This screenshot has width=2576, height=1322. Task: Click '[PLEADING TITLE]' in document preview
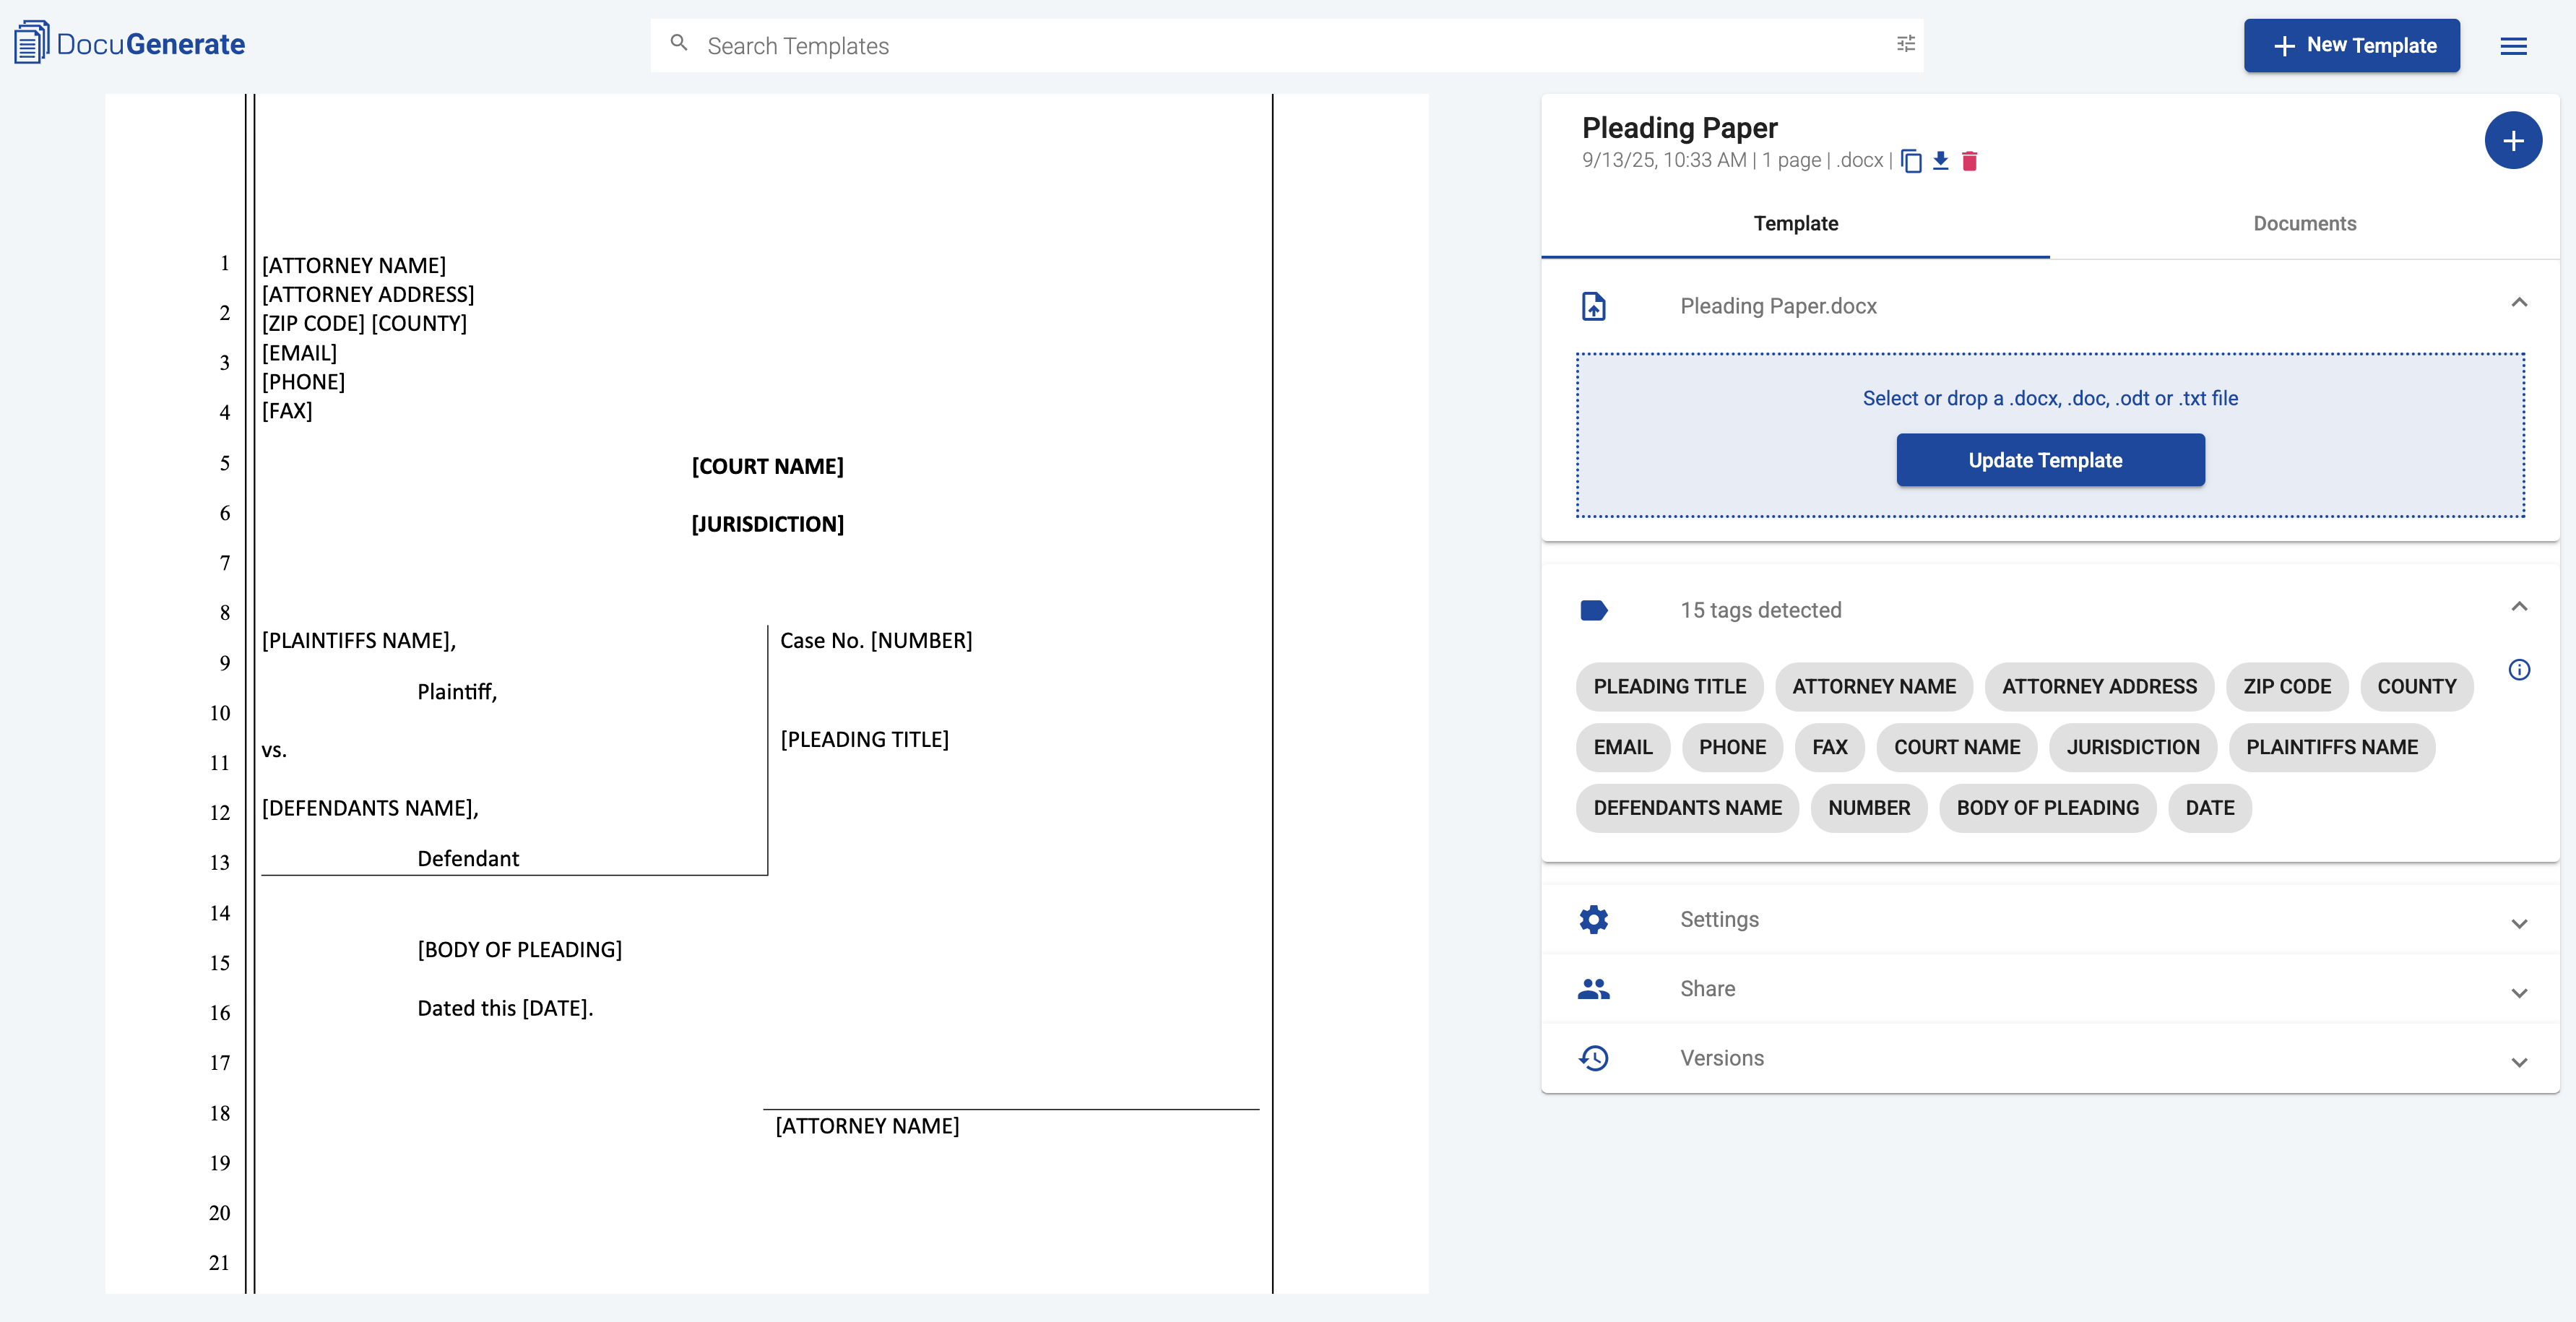tap(864, 740)
